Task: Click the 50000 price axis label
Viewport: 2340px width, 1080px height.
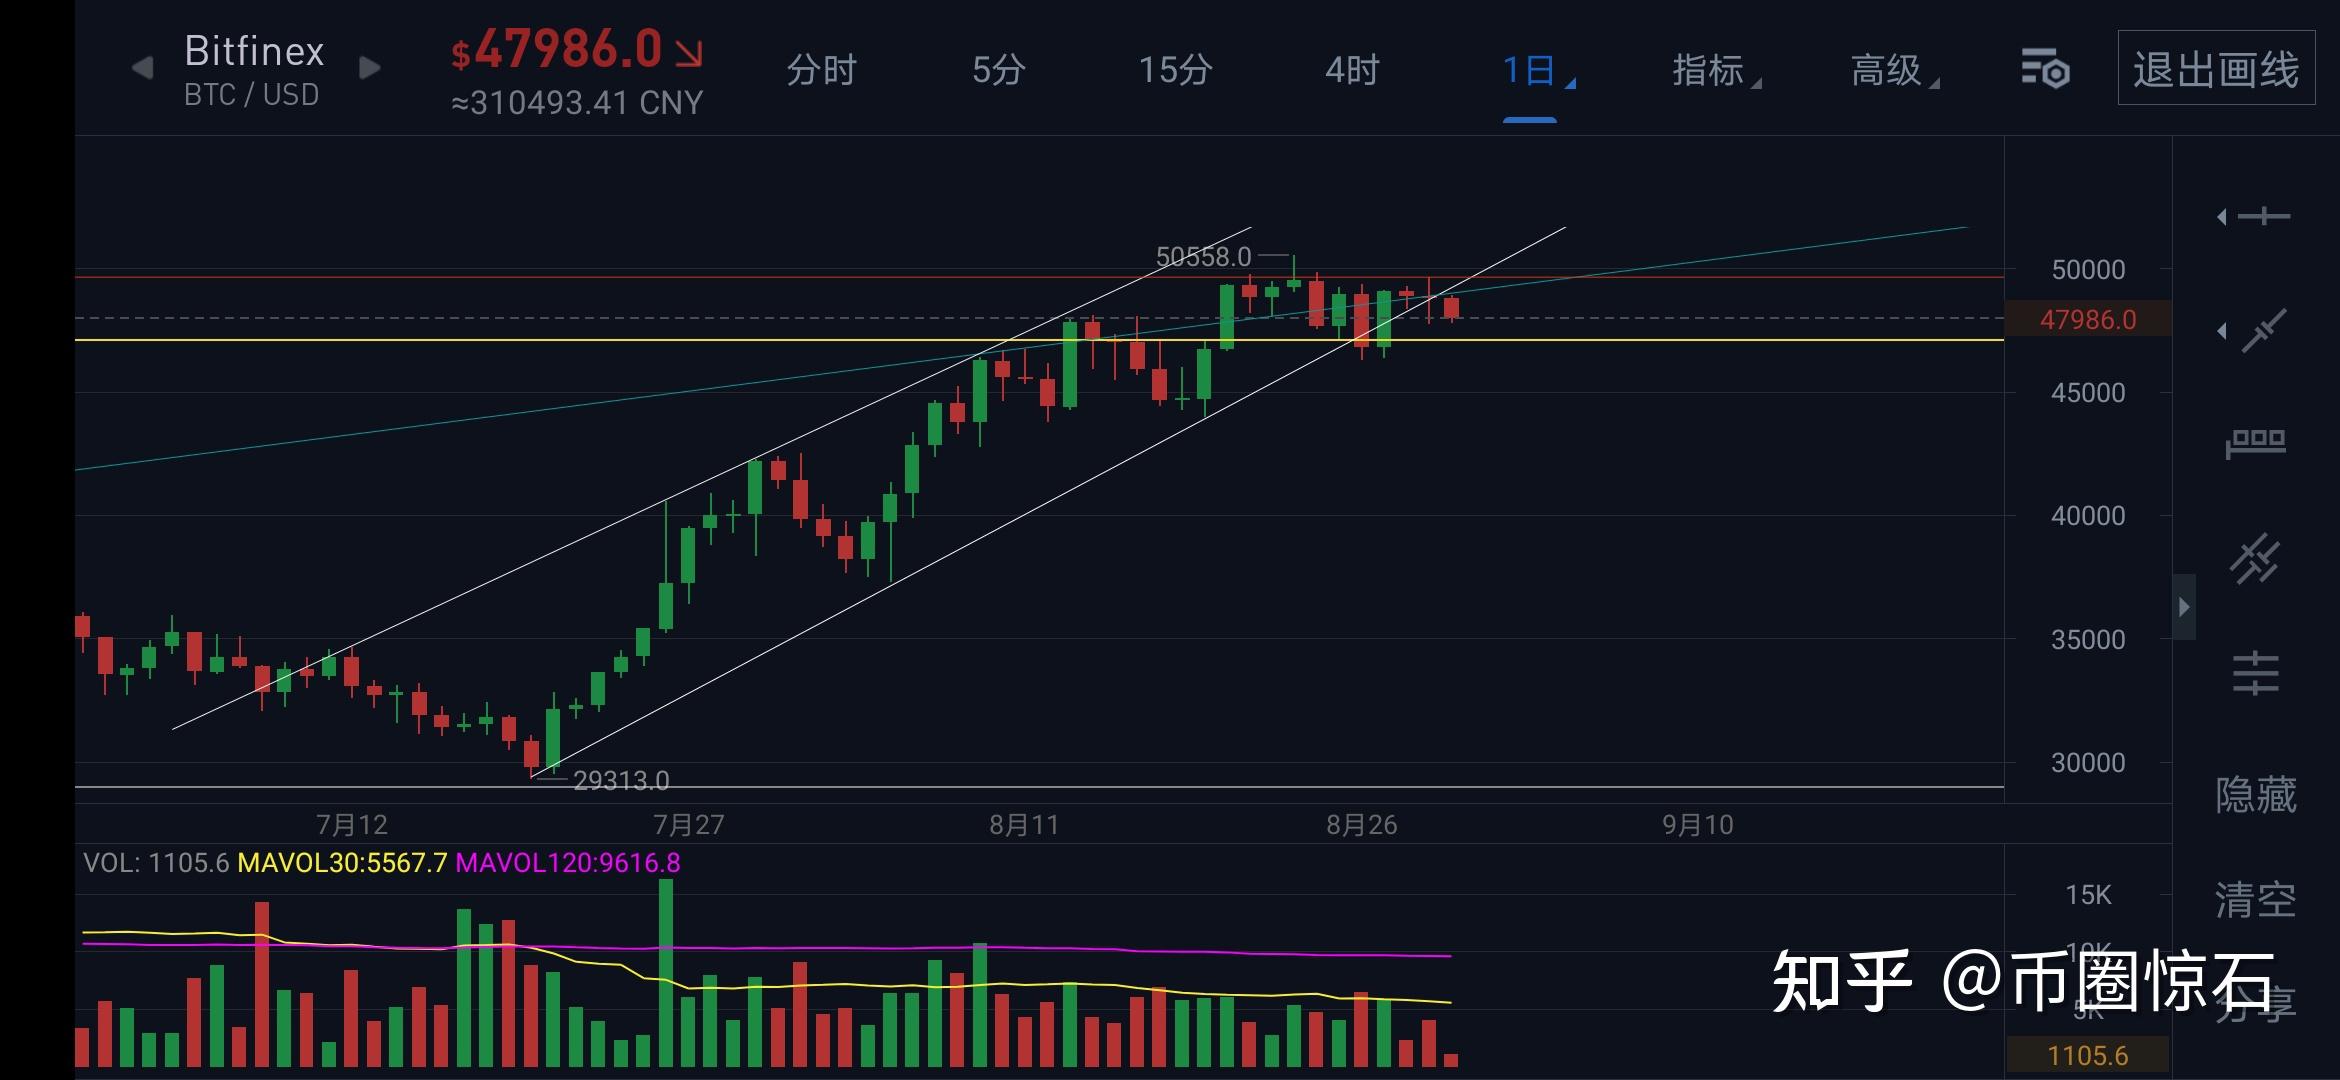Action: 2088,270
